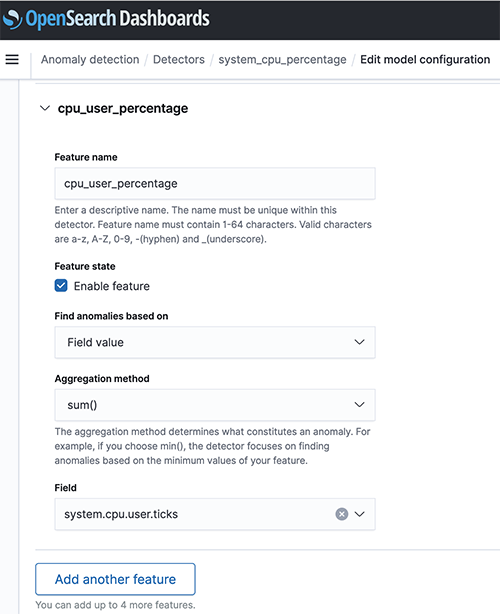The width and height of the screenshot is (500, 614).
Task: Click the cpu_user_percentage section title
Action: [x=123, y=108]
